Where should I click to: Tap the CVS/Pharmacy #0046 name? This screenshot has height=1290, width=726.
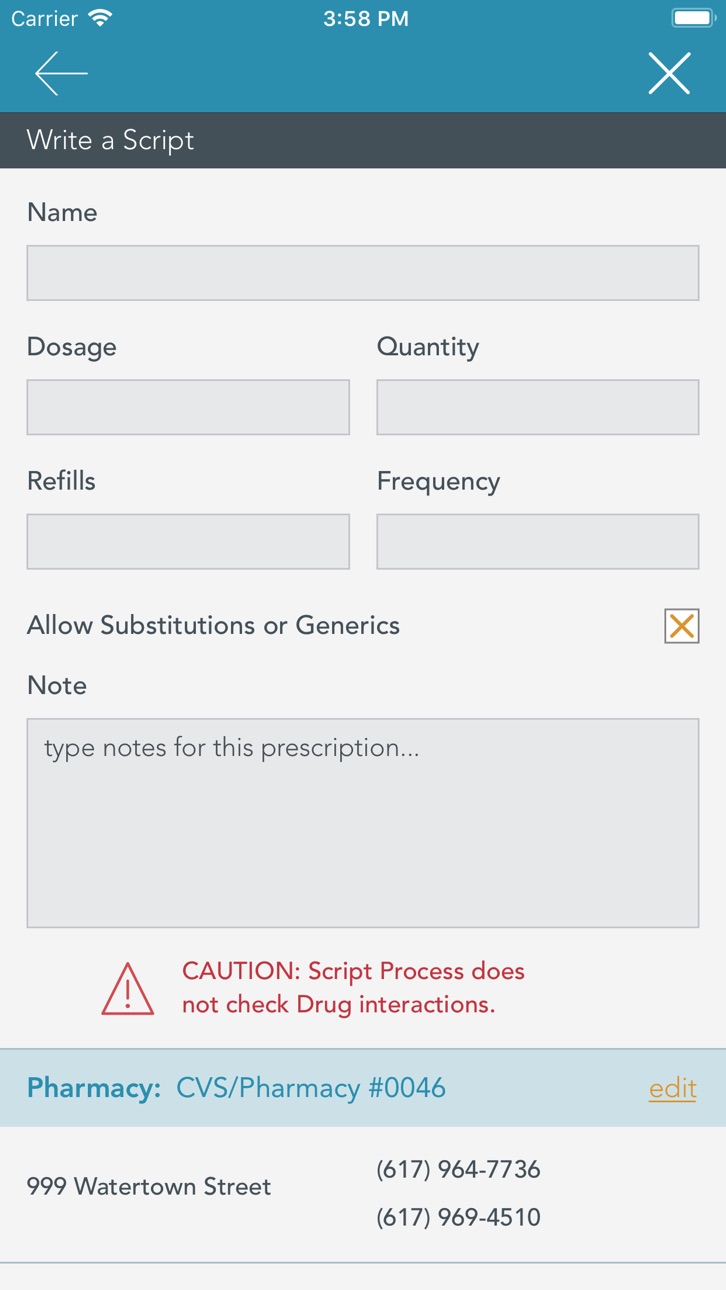click(311, 1088)
